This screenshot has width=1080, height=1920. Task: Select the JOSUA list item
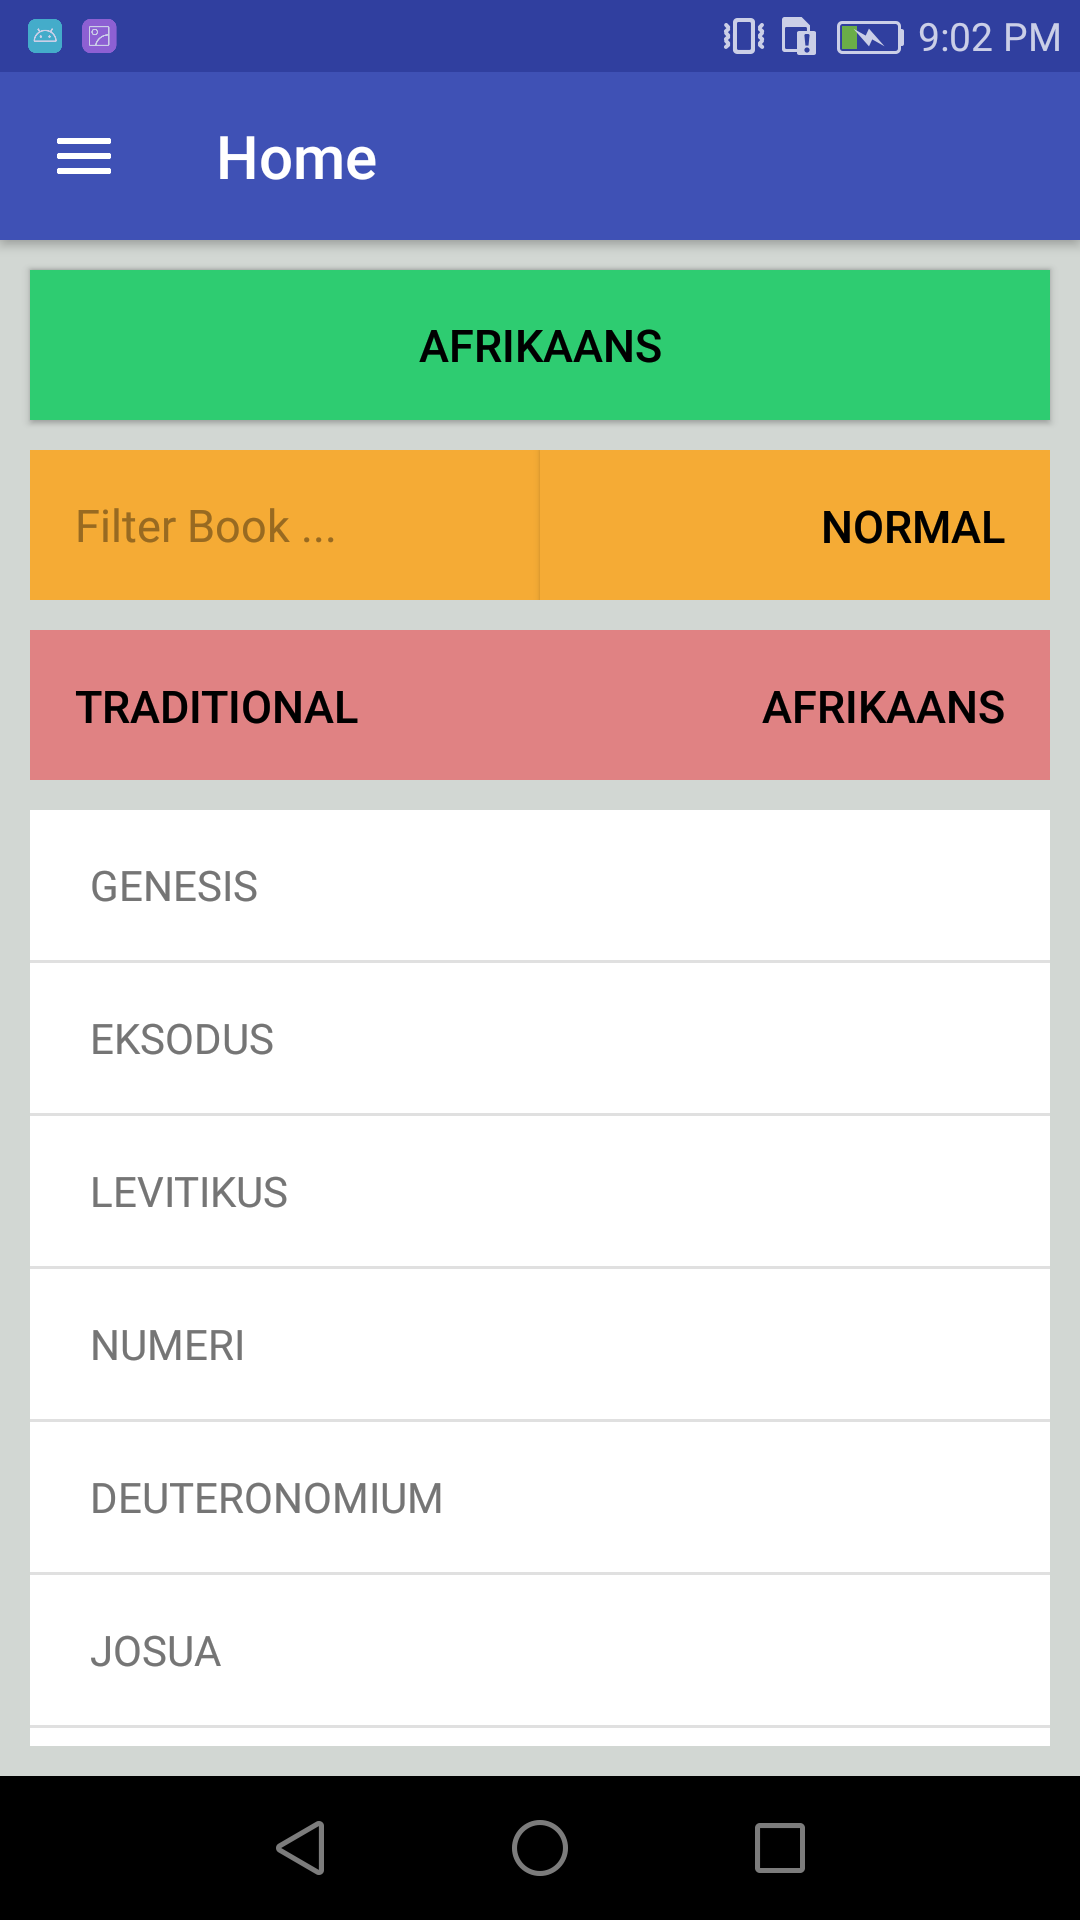pyautogui.click(x=540, y=1651)
